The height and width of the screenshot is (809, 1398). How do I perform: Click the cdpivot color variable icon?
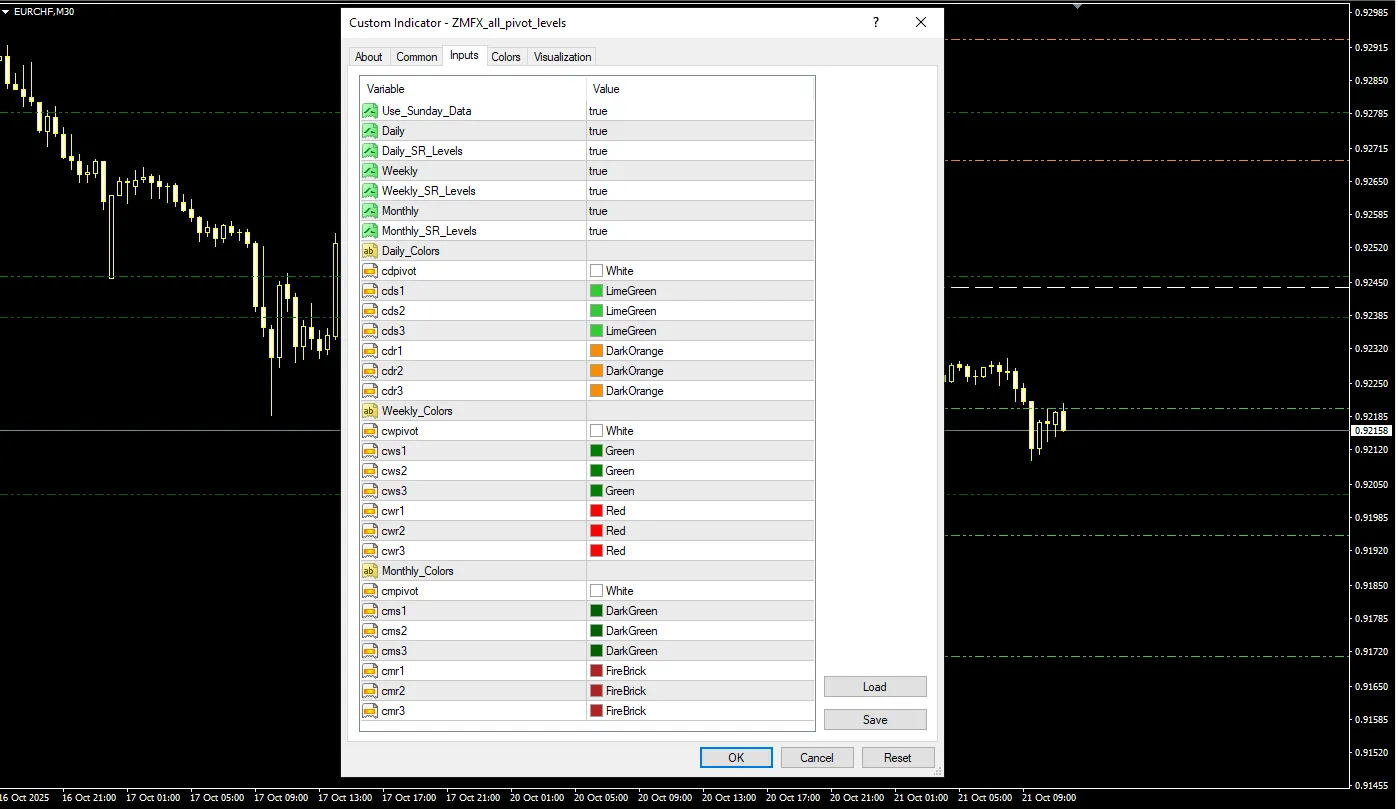point(370,271)
